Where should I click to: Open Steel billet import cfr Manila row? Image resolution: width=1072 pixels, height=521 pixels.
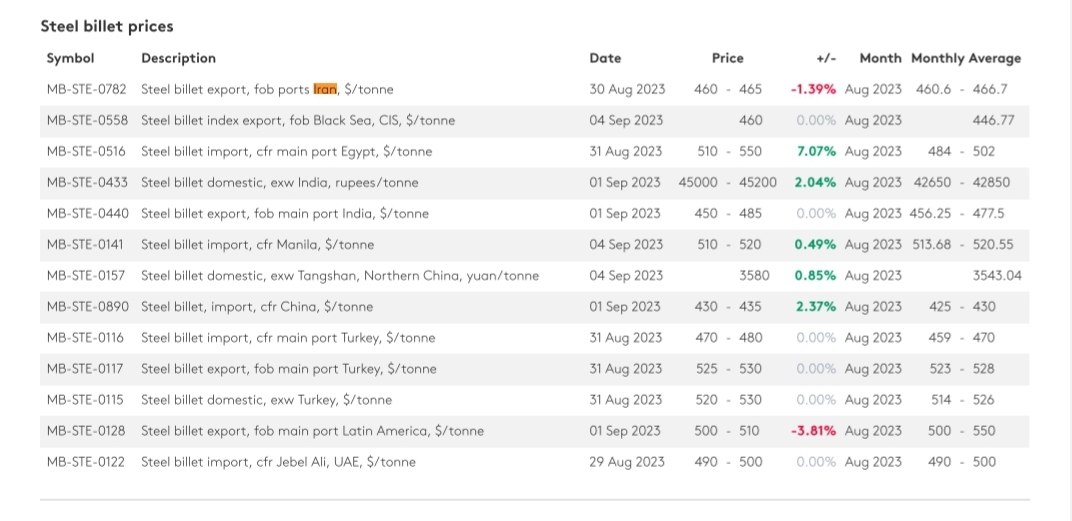click(535, 245)
